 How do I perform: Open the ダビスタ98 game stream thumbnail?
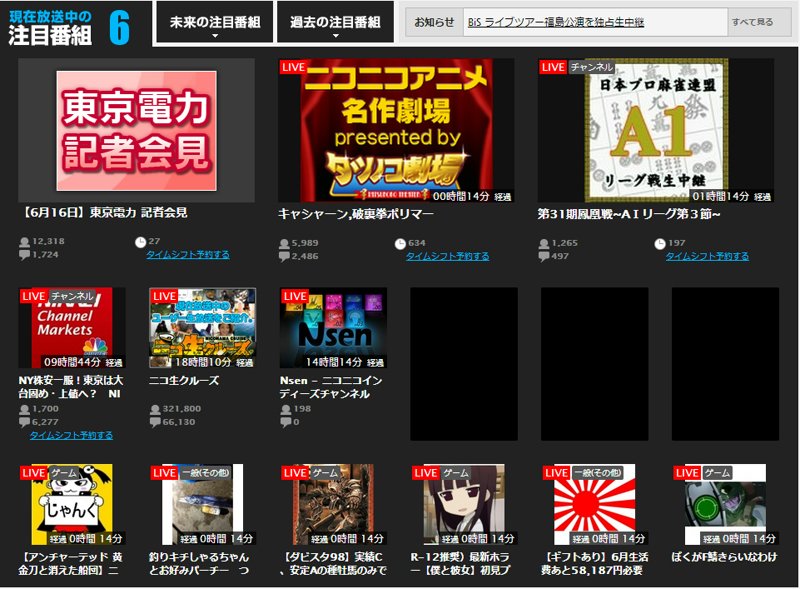(x=333, y=504)
